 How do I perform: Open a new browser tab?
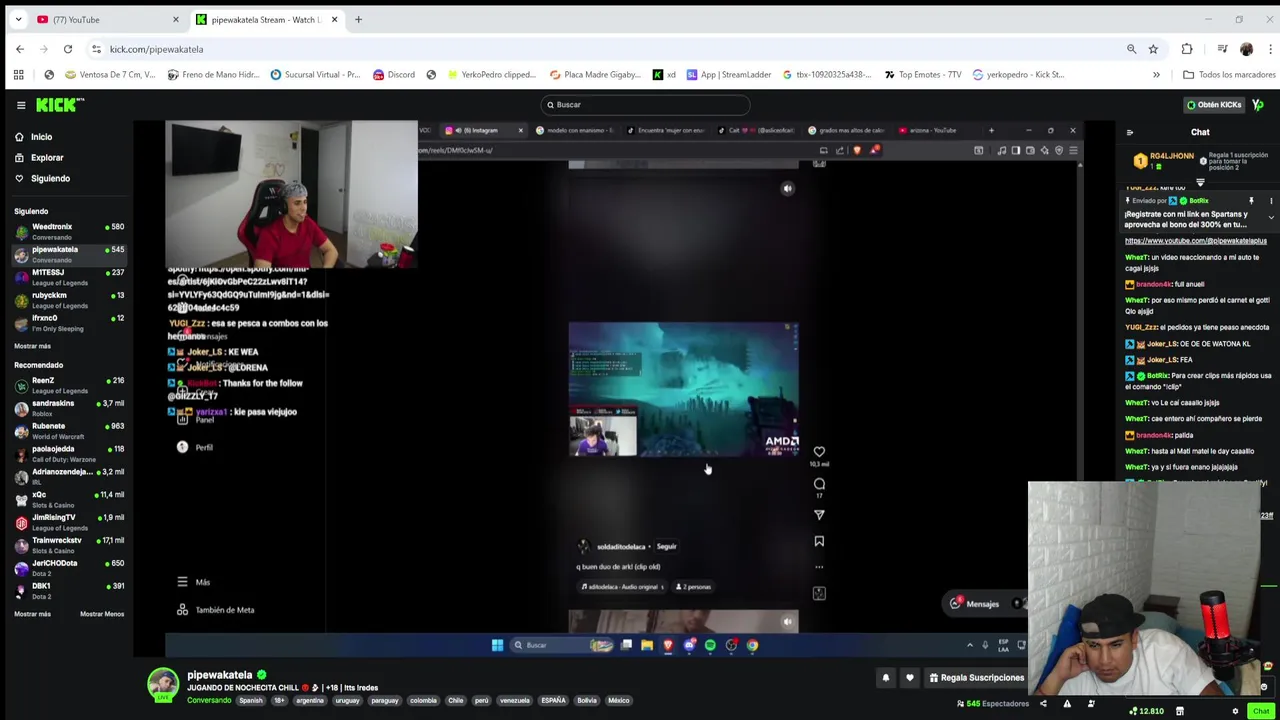tap(358, 19)
